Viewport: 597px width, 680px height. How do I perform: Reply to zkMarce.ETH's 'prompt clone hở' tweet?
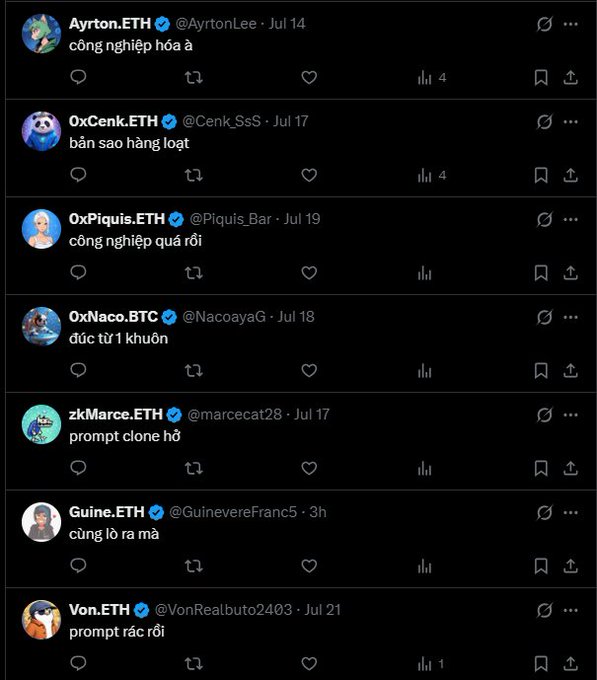click(x=78, y=468)
